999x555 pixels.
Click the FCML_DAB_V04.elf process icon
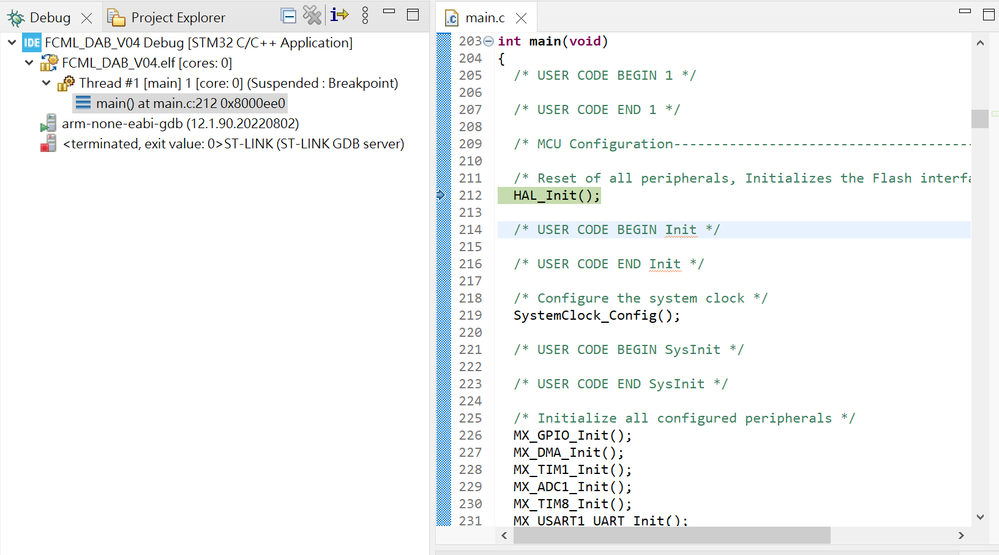[48, 63]
